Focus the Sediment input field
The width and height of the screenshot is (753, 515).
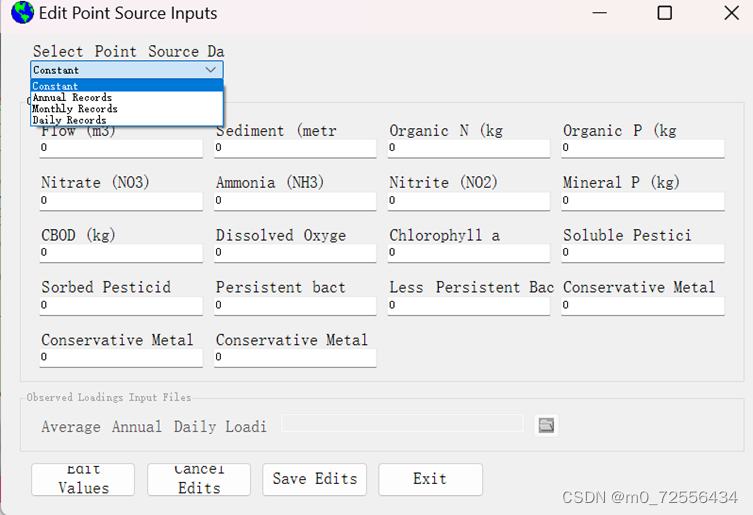(295, 148)
